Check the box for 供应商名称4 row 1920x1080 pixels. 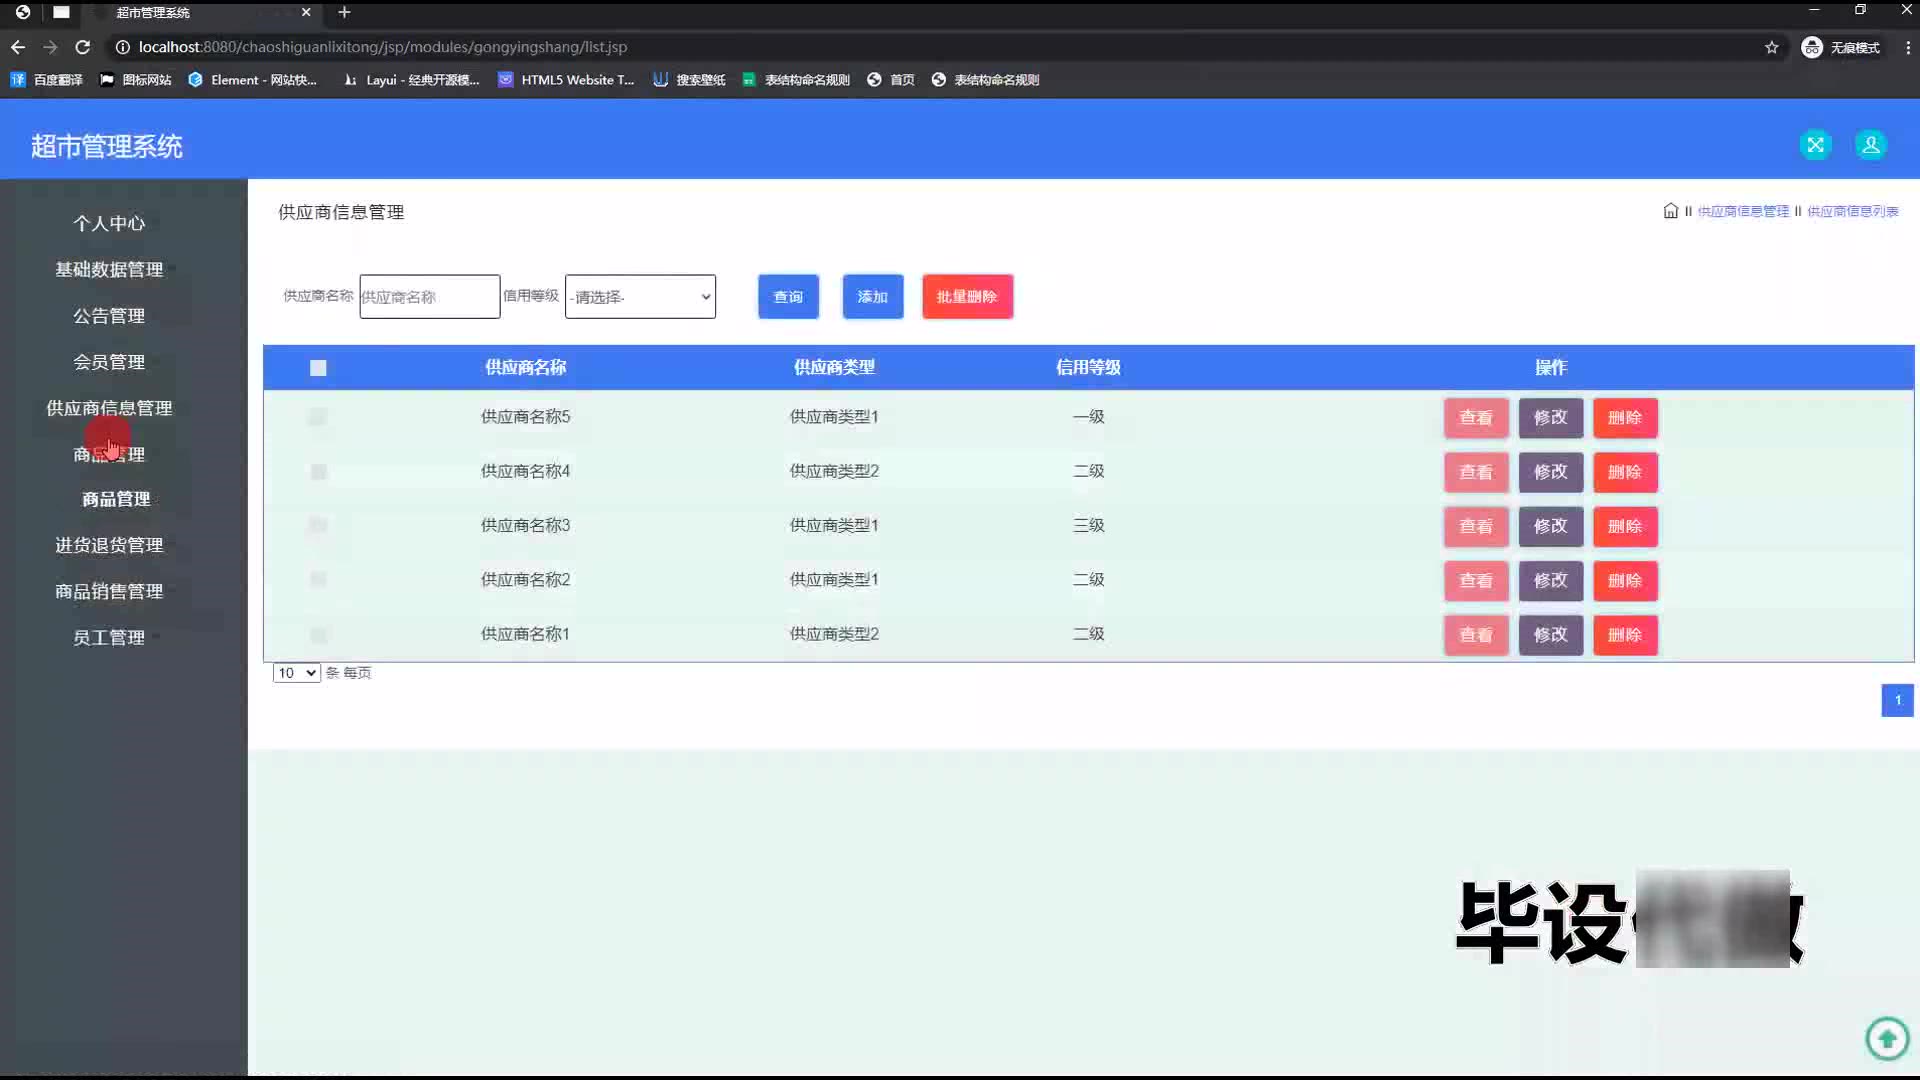pyautogui.click(x=318, y=471)
